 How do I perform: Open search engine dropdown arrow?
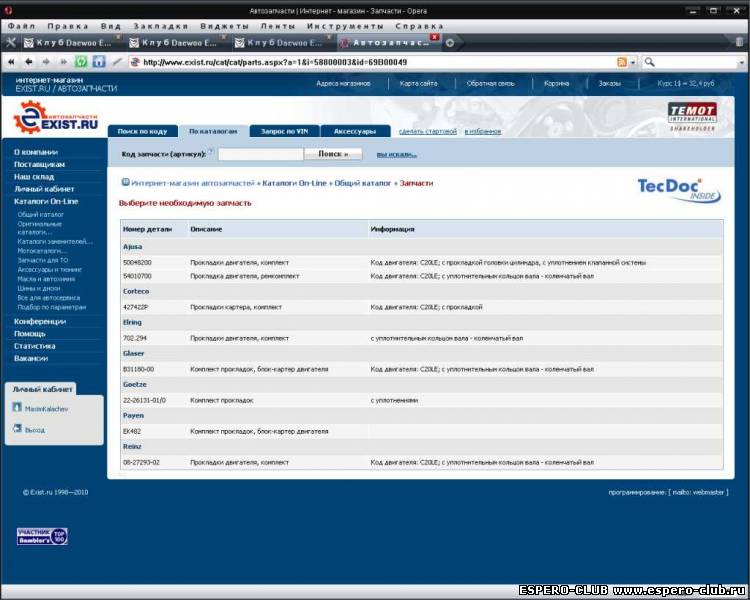click(x=742, y=63)
